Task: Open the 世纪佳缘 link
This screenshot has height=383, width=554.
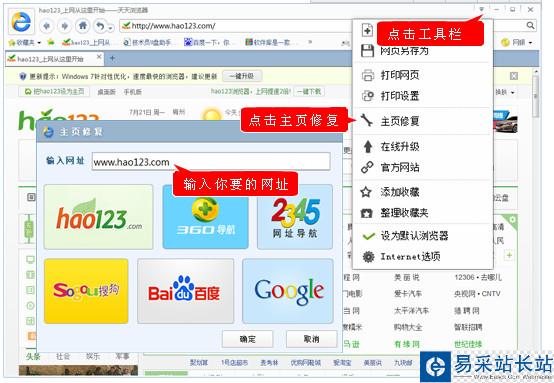Action: tap(468, 344)
